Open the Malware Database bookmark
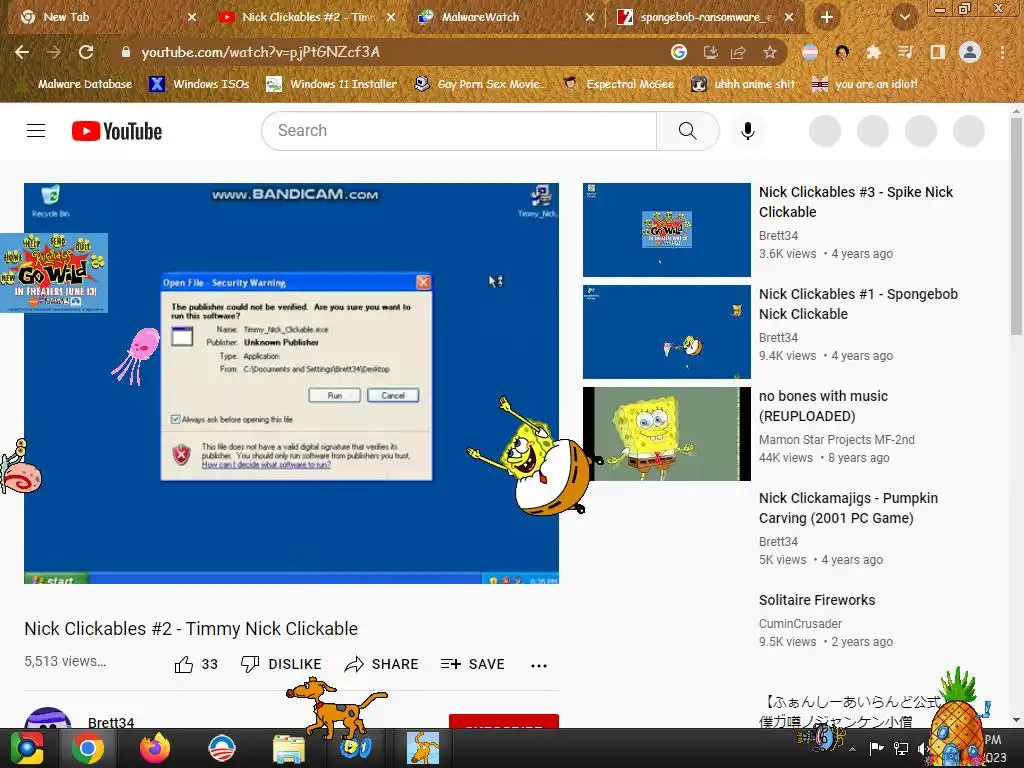Image resolution: width=1024 pixels, height=768 pixels. pos(76,84)
